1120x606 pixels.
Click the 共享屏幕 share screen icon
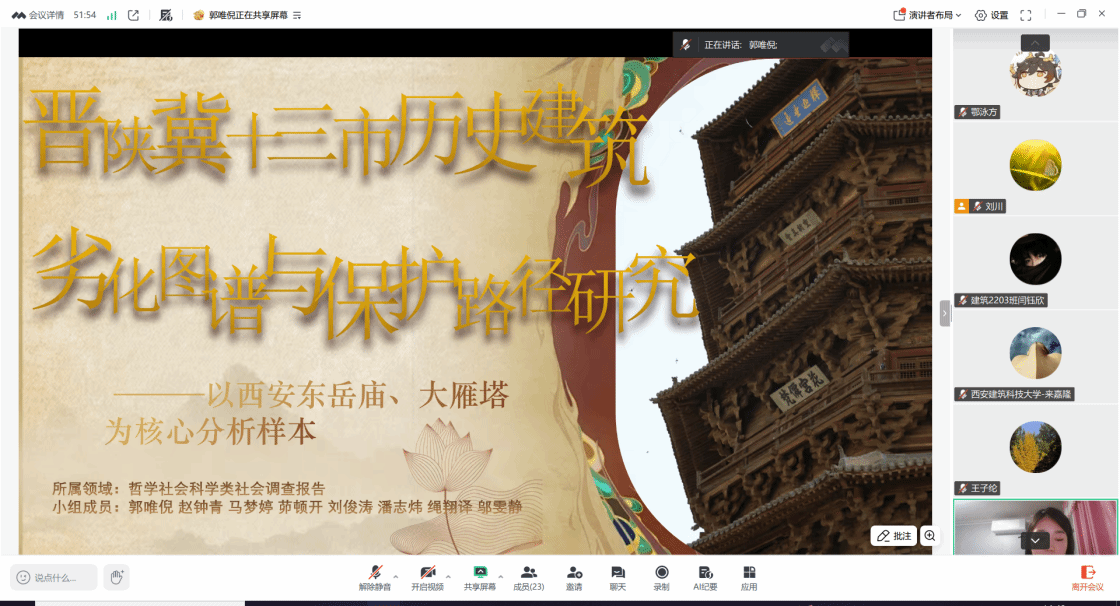480,577
